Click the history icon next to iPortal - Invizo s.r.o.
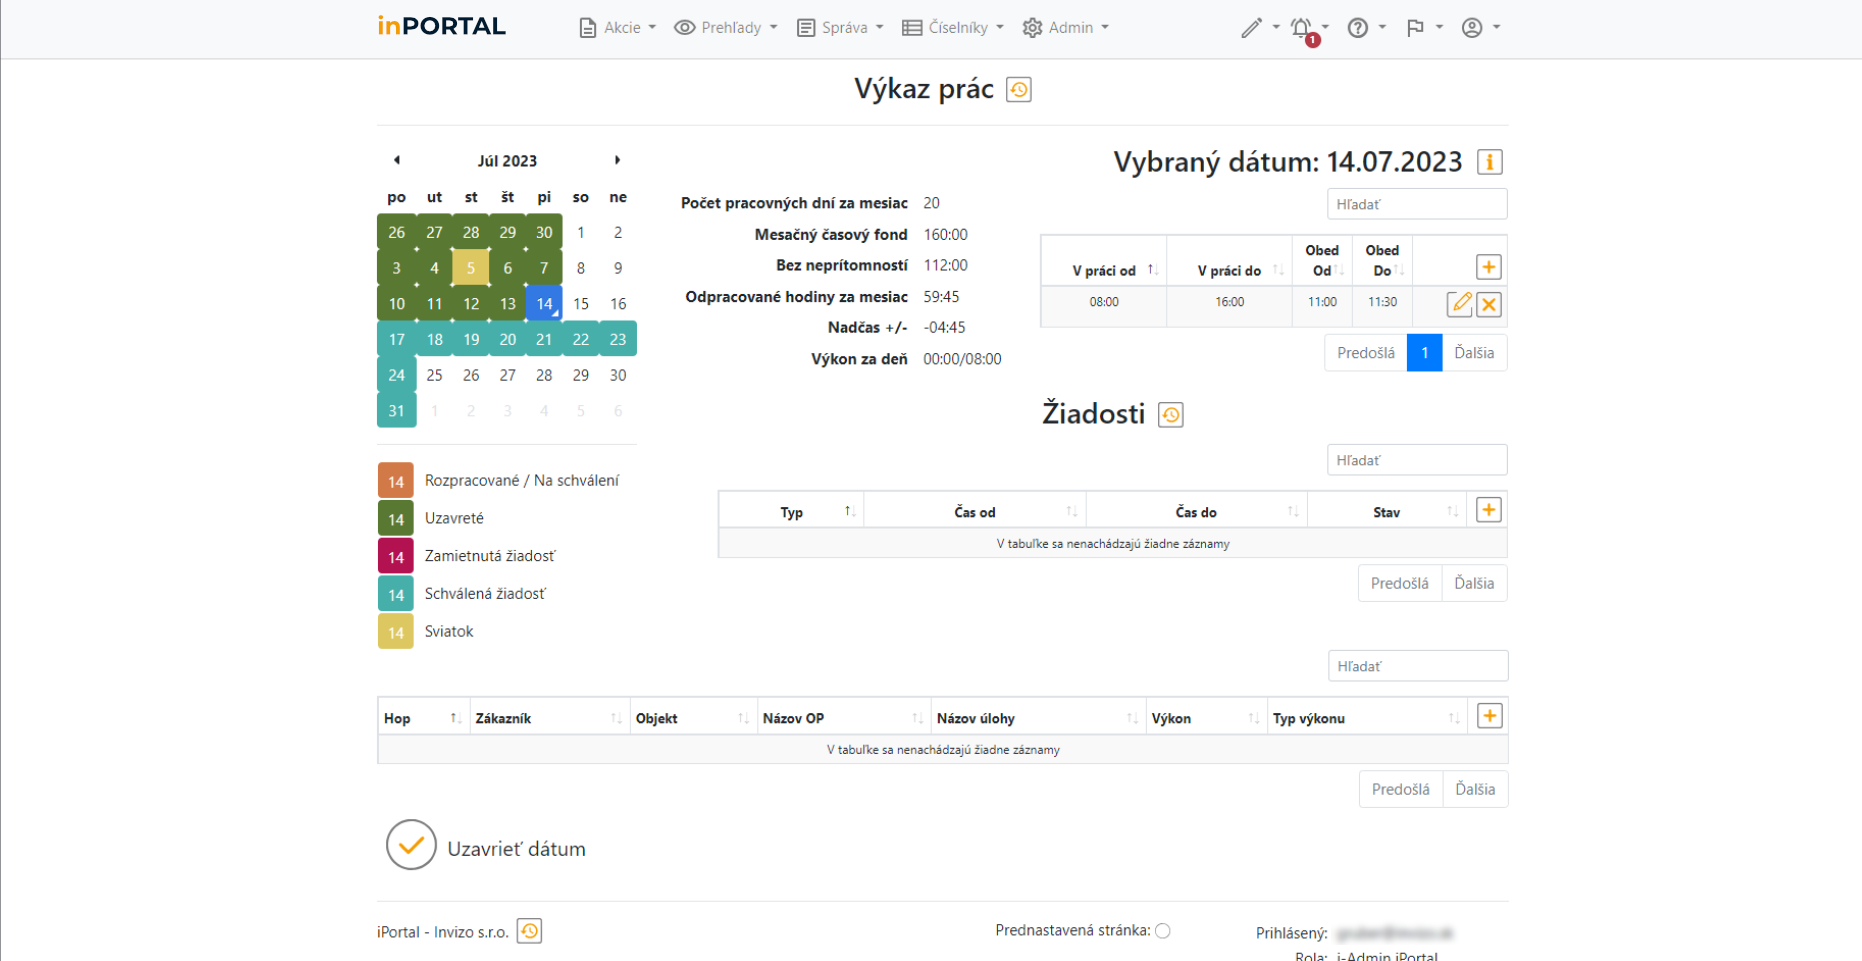The width and height of the screenshot is (1862, 961). point(530,931)
